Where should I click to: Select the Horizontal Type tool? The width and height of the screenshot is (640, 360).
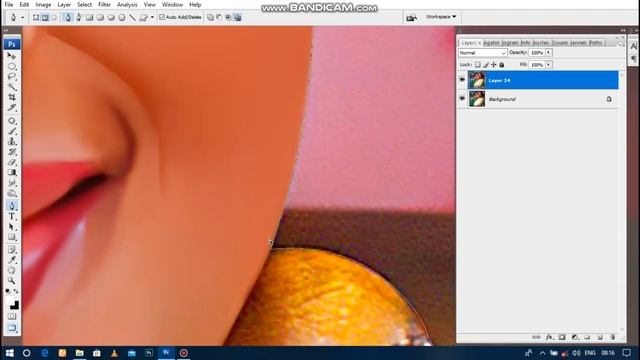12,216
